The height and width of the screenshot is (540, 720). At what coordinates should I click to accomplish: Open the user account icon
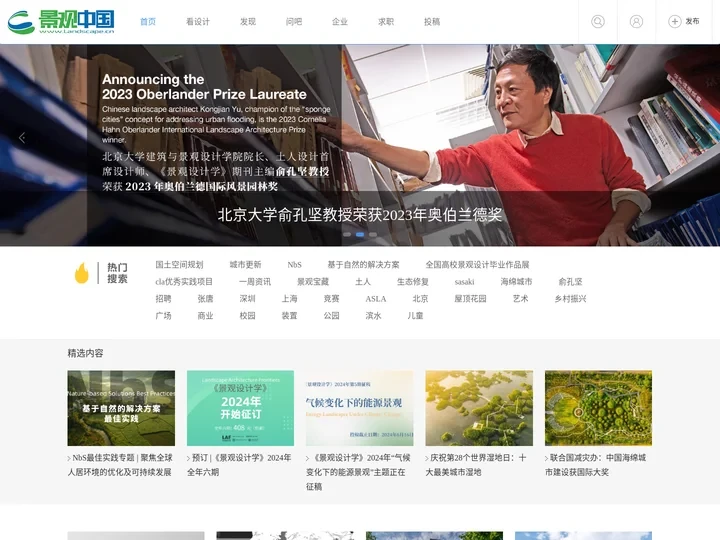[636, 22]
